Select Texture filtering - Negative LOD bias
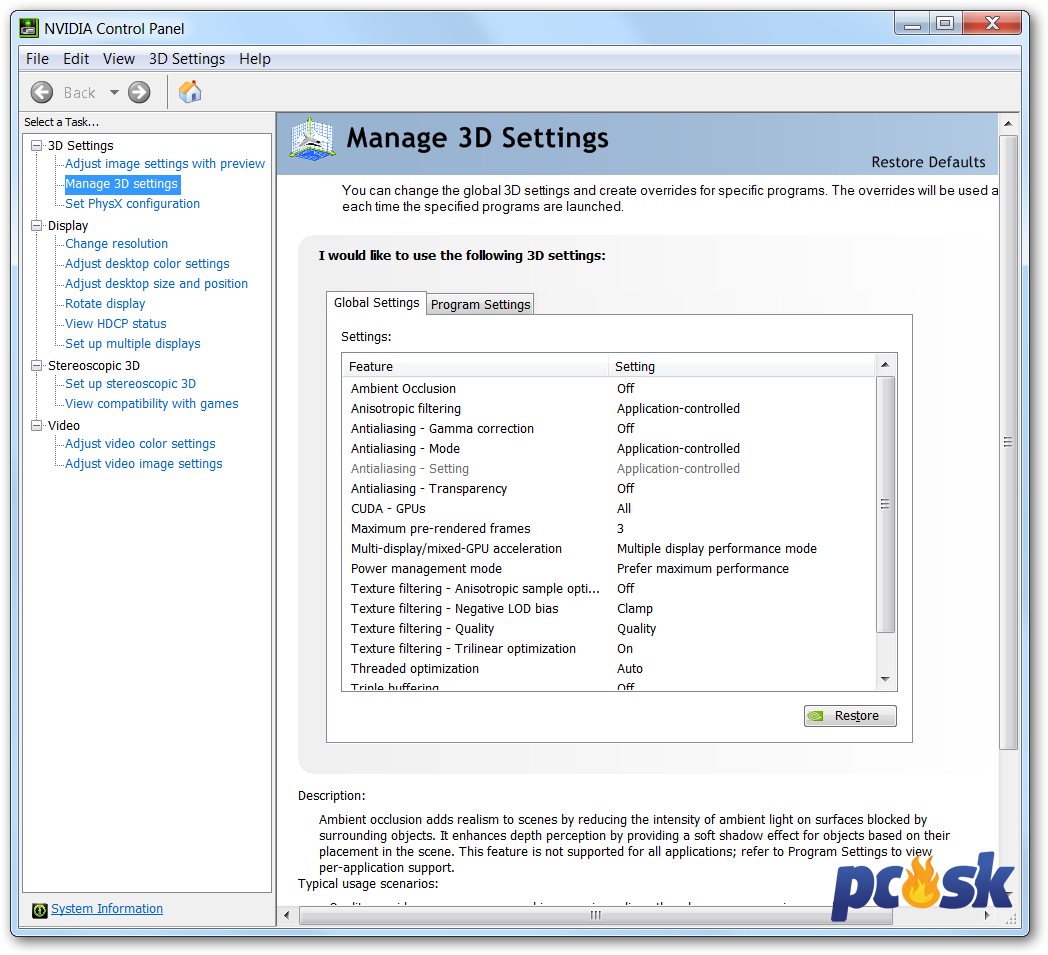 609,609
